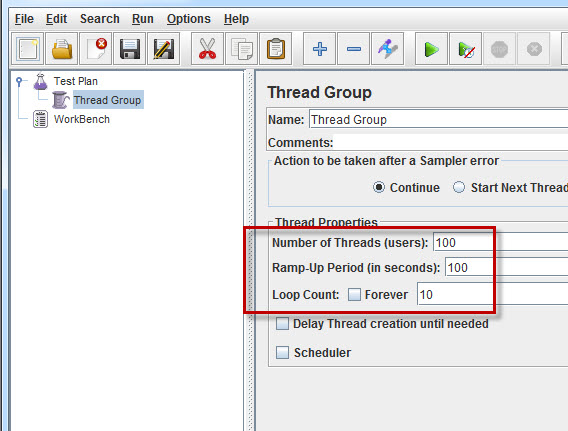
Task: Start the test with the green play icon
Action: tap(431, 49)
